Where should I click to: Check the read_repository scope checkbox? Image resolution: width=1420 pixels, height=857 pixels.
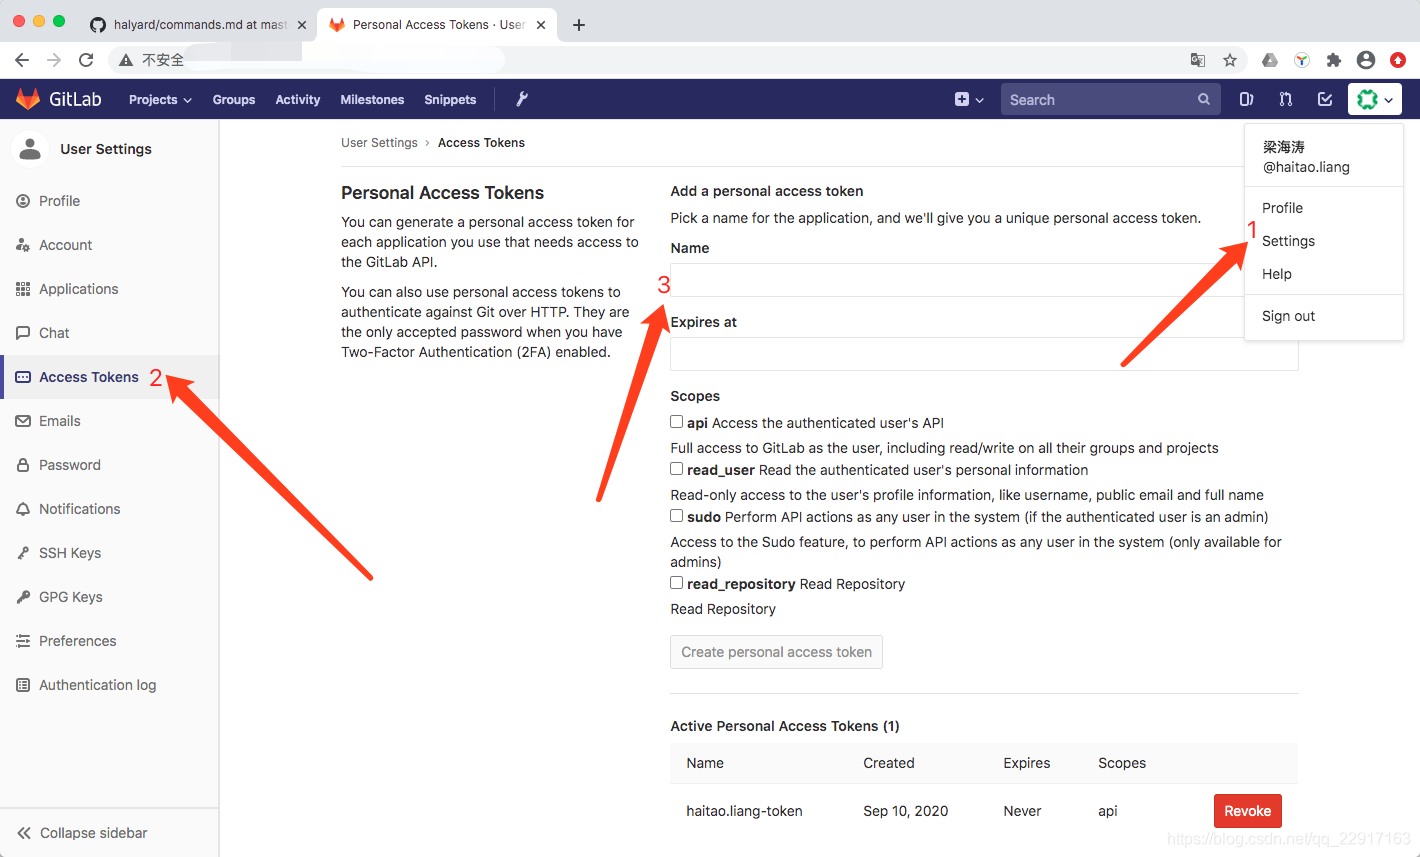click(x=677, y=583)
